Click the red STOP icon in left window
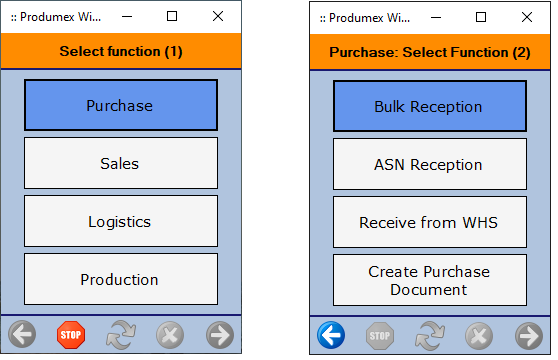The width and height of the screenshot is (558, 360). [71, 335]
